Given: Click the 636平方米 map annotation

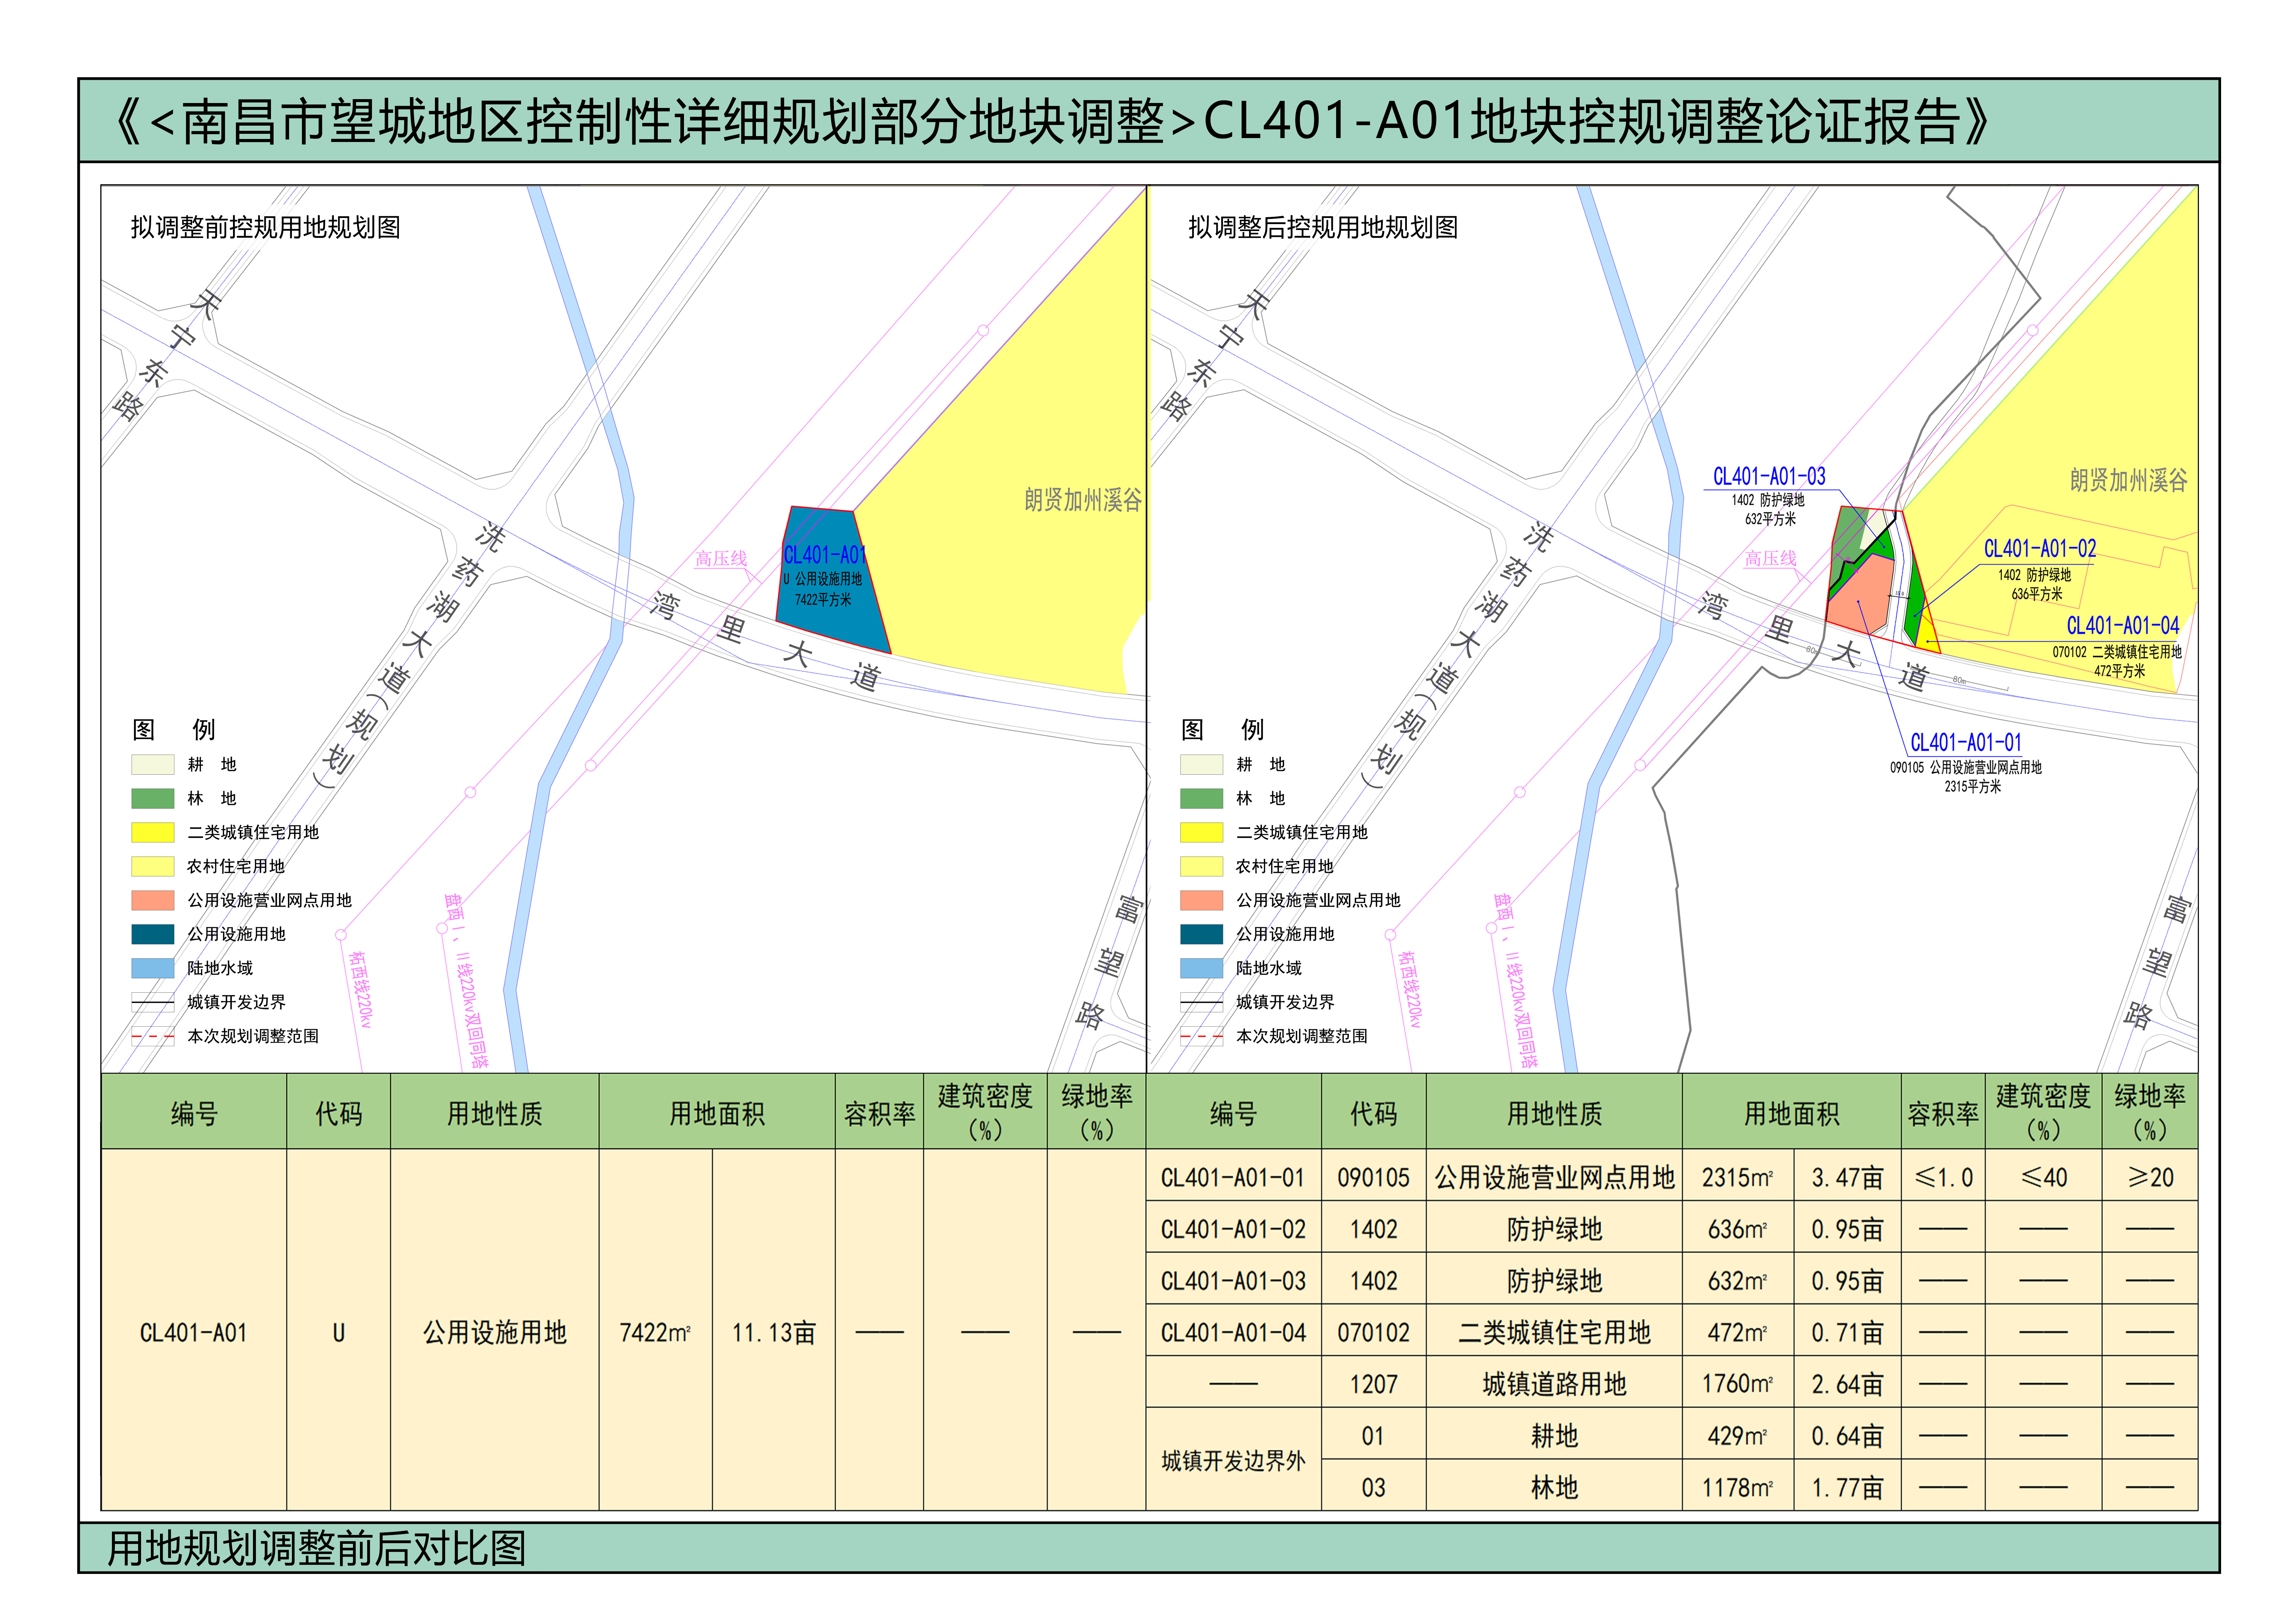Looking at the screenshot, I should tap(2037, 594).
